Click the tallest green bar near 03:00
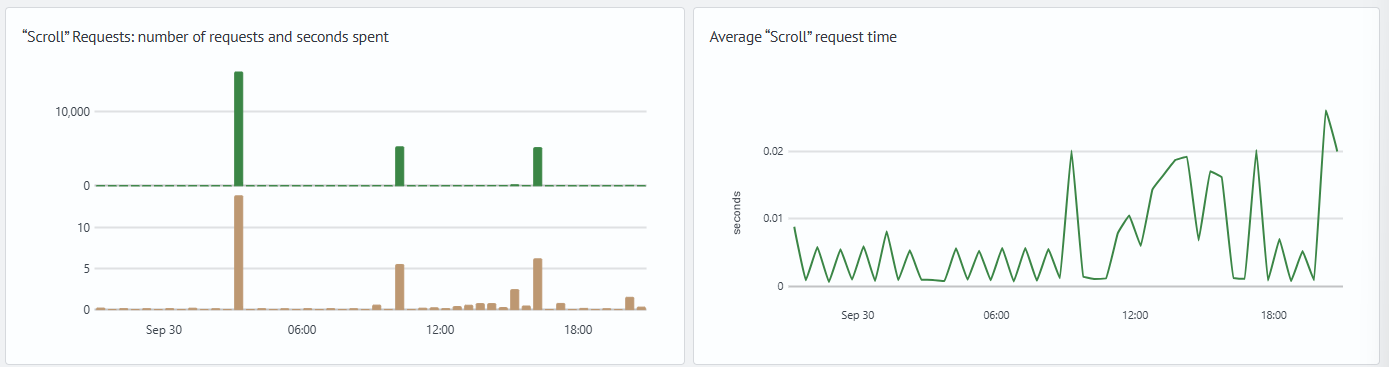The image size is (1389, 367). click(238, 129)
